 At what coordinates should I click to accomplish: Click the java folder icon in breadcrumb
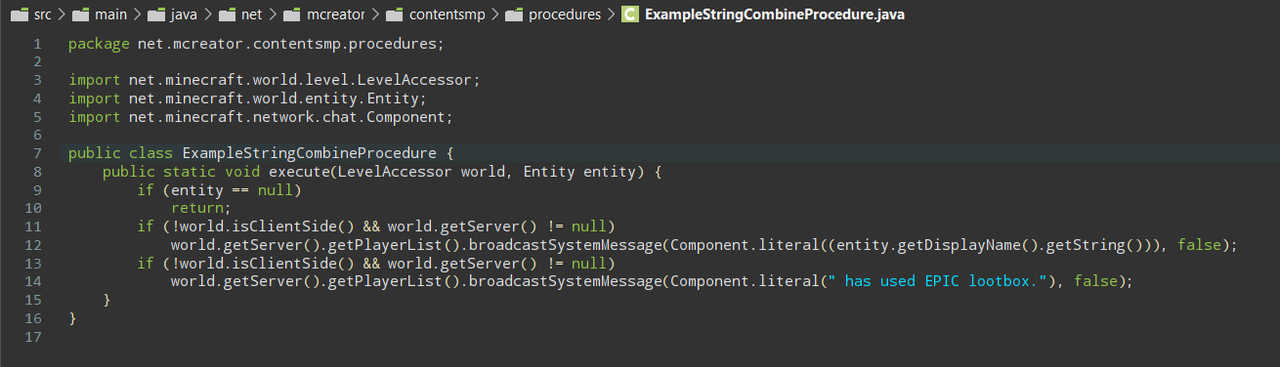(156, 15)
